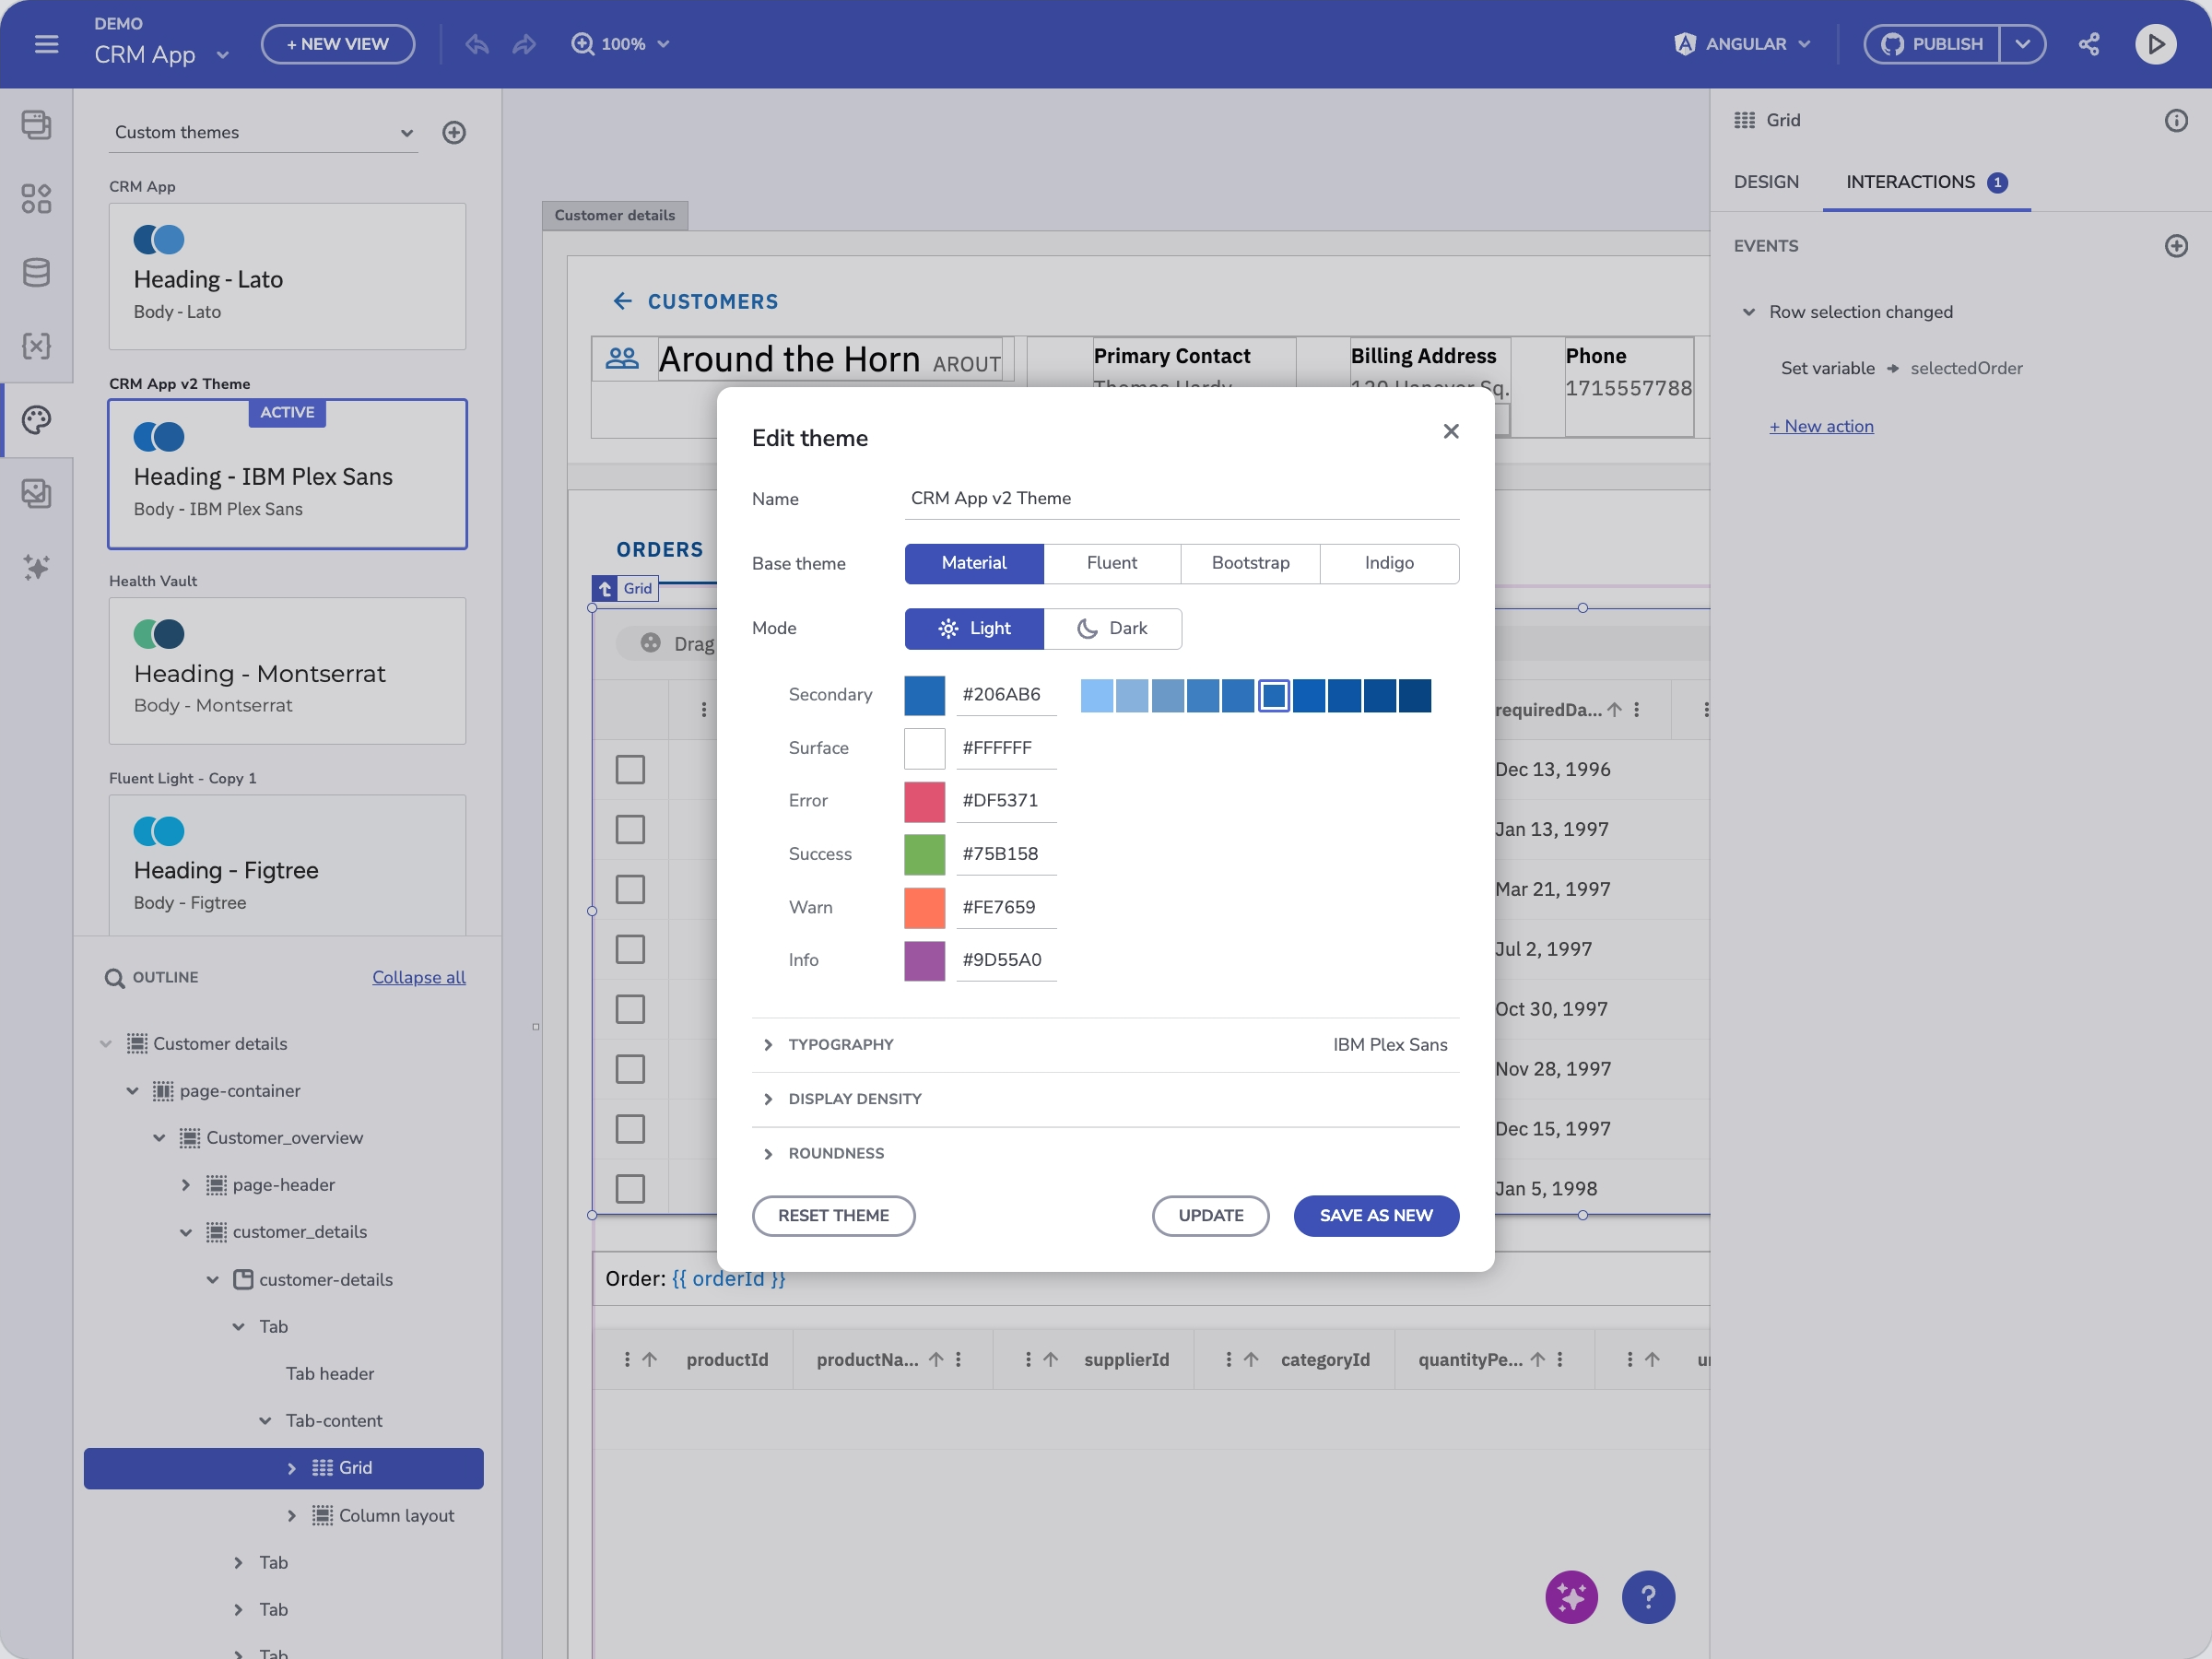2212x1659 pixels.
Task: Click the Secondary color swatch
Action: (924, 695)
